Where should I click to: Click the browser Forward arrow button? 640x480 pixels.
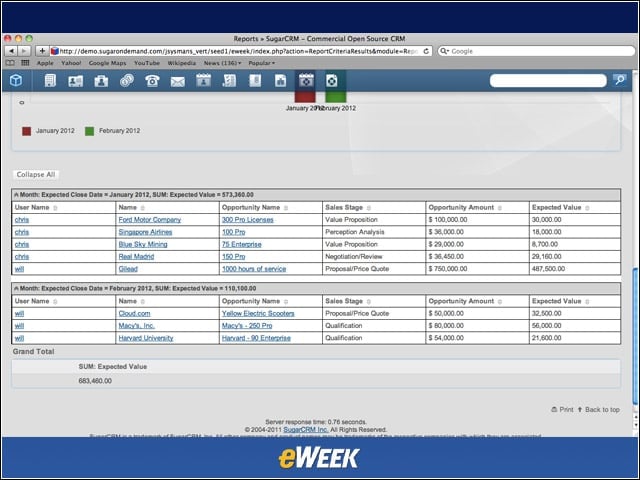pyautogui.click(x=24, y=51)
